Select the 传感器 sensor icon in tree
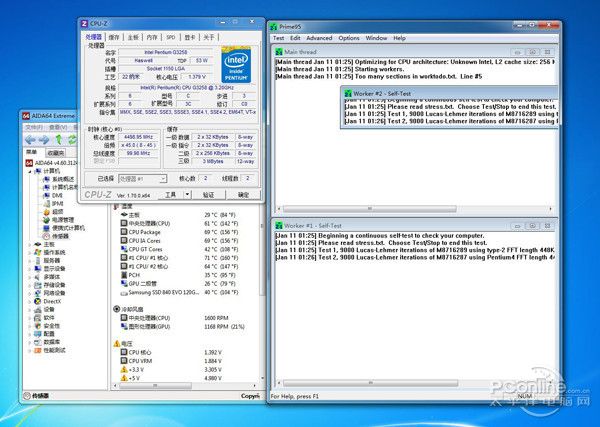The height and width of the screenshot is (427, 600). (x=46, y=236)
